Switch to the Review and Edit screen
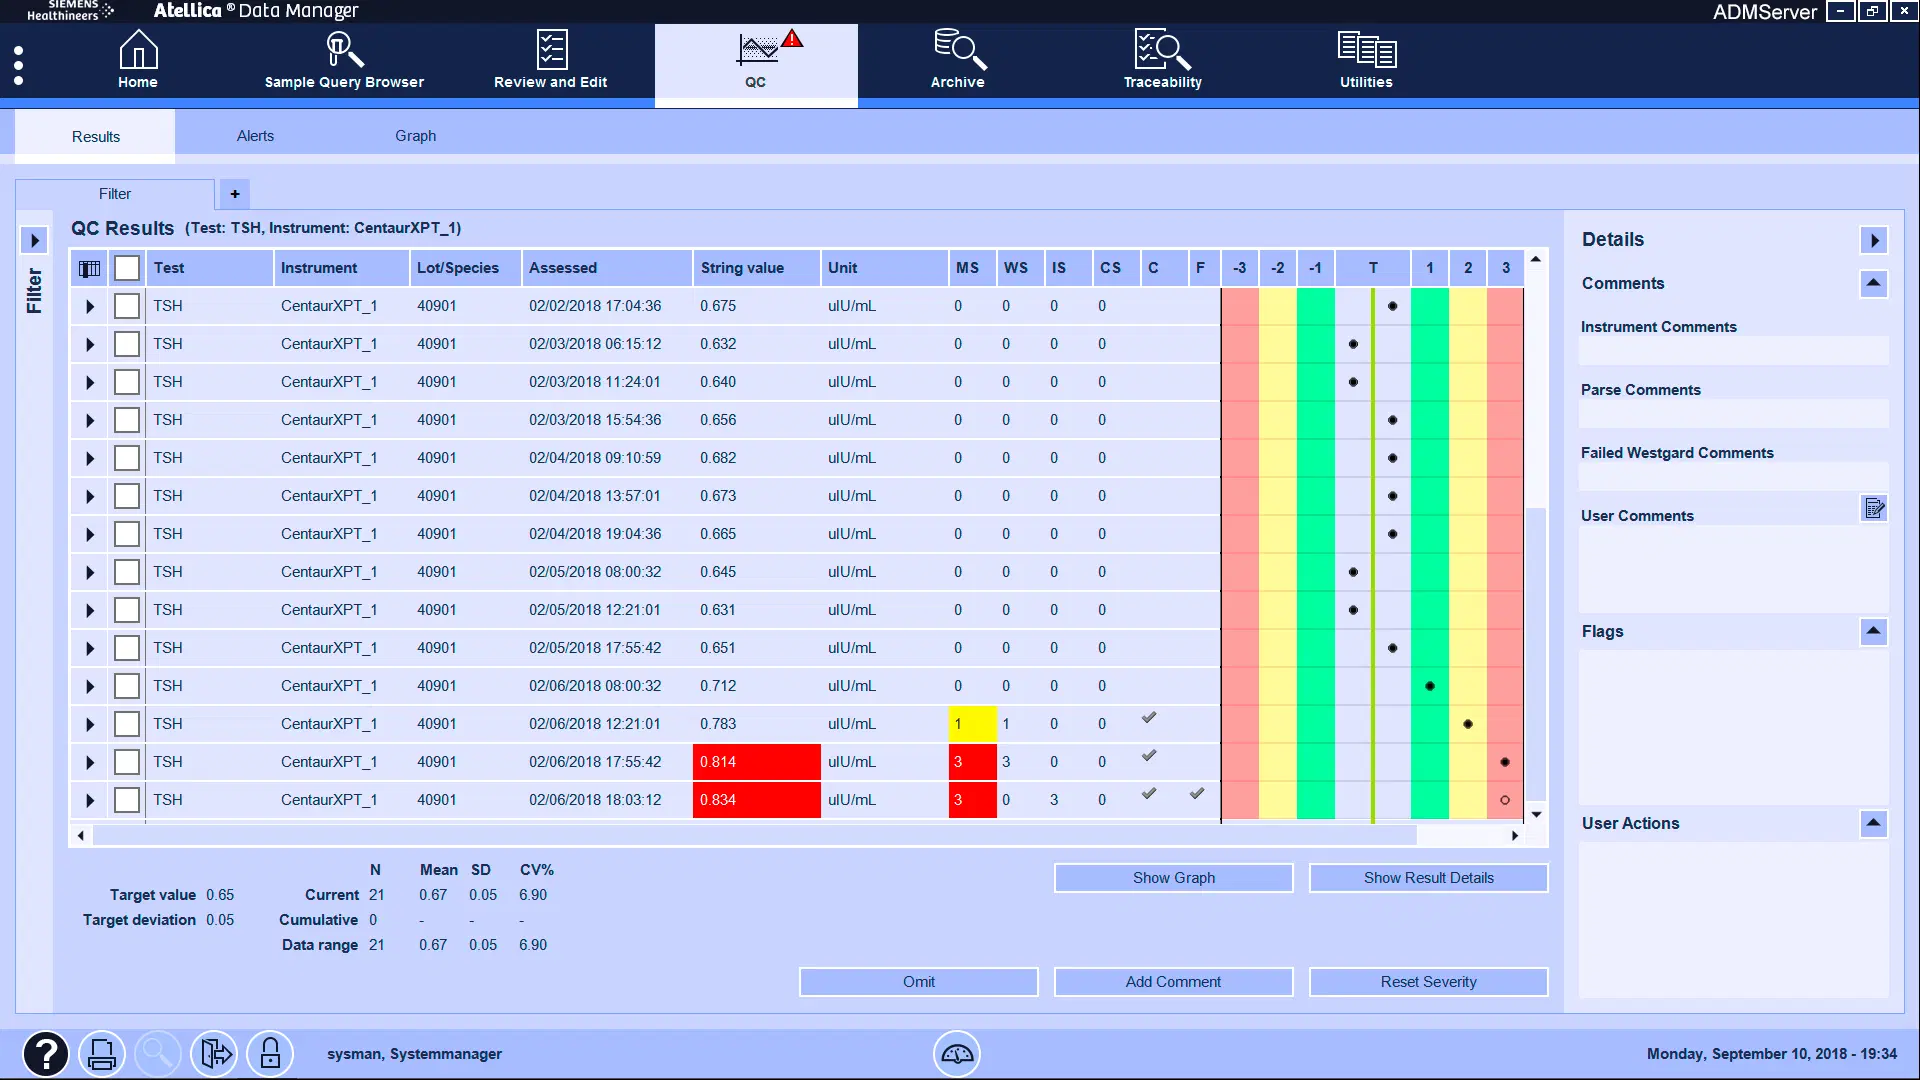1920x1080 pixels. (x=550, y=60)
